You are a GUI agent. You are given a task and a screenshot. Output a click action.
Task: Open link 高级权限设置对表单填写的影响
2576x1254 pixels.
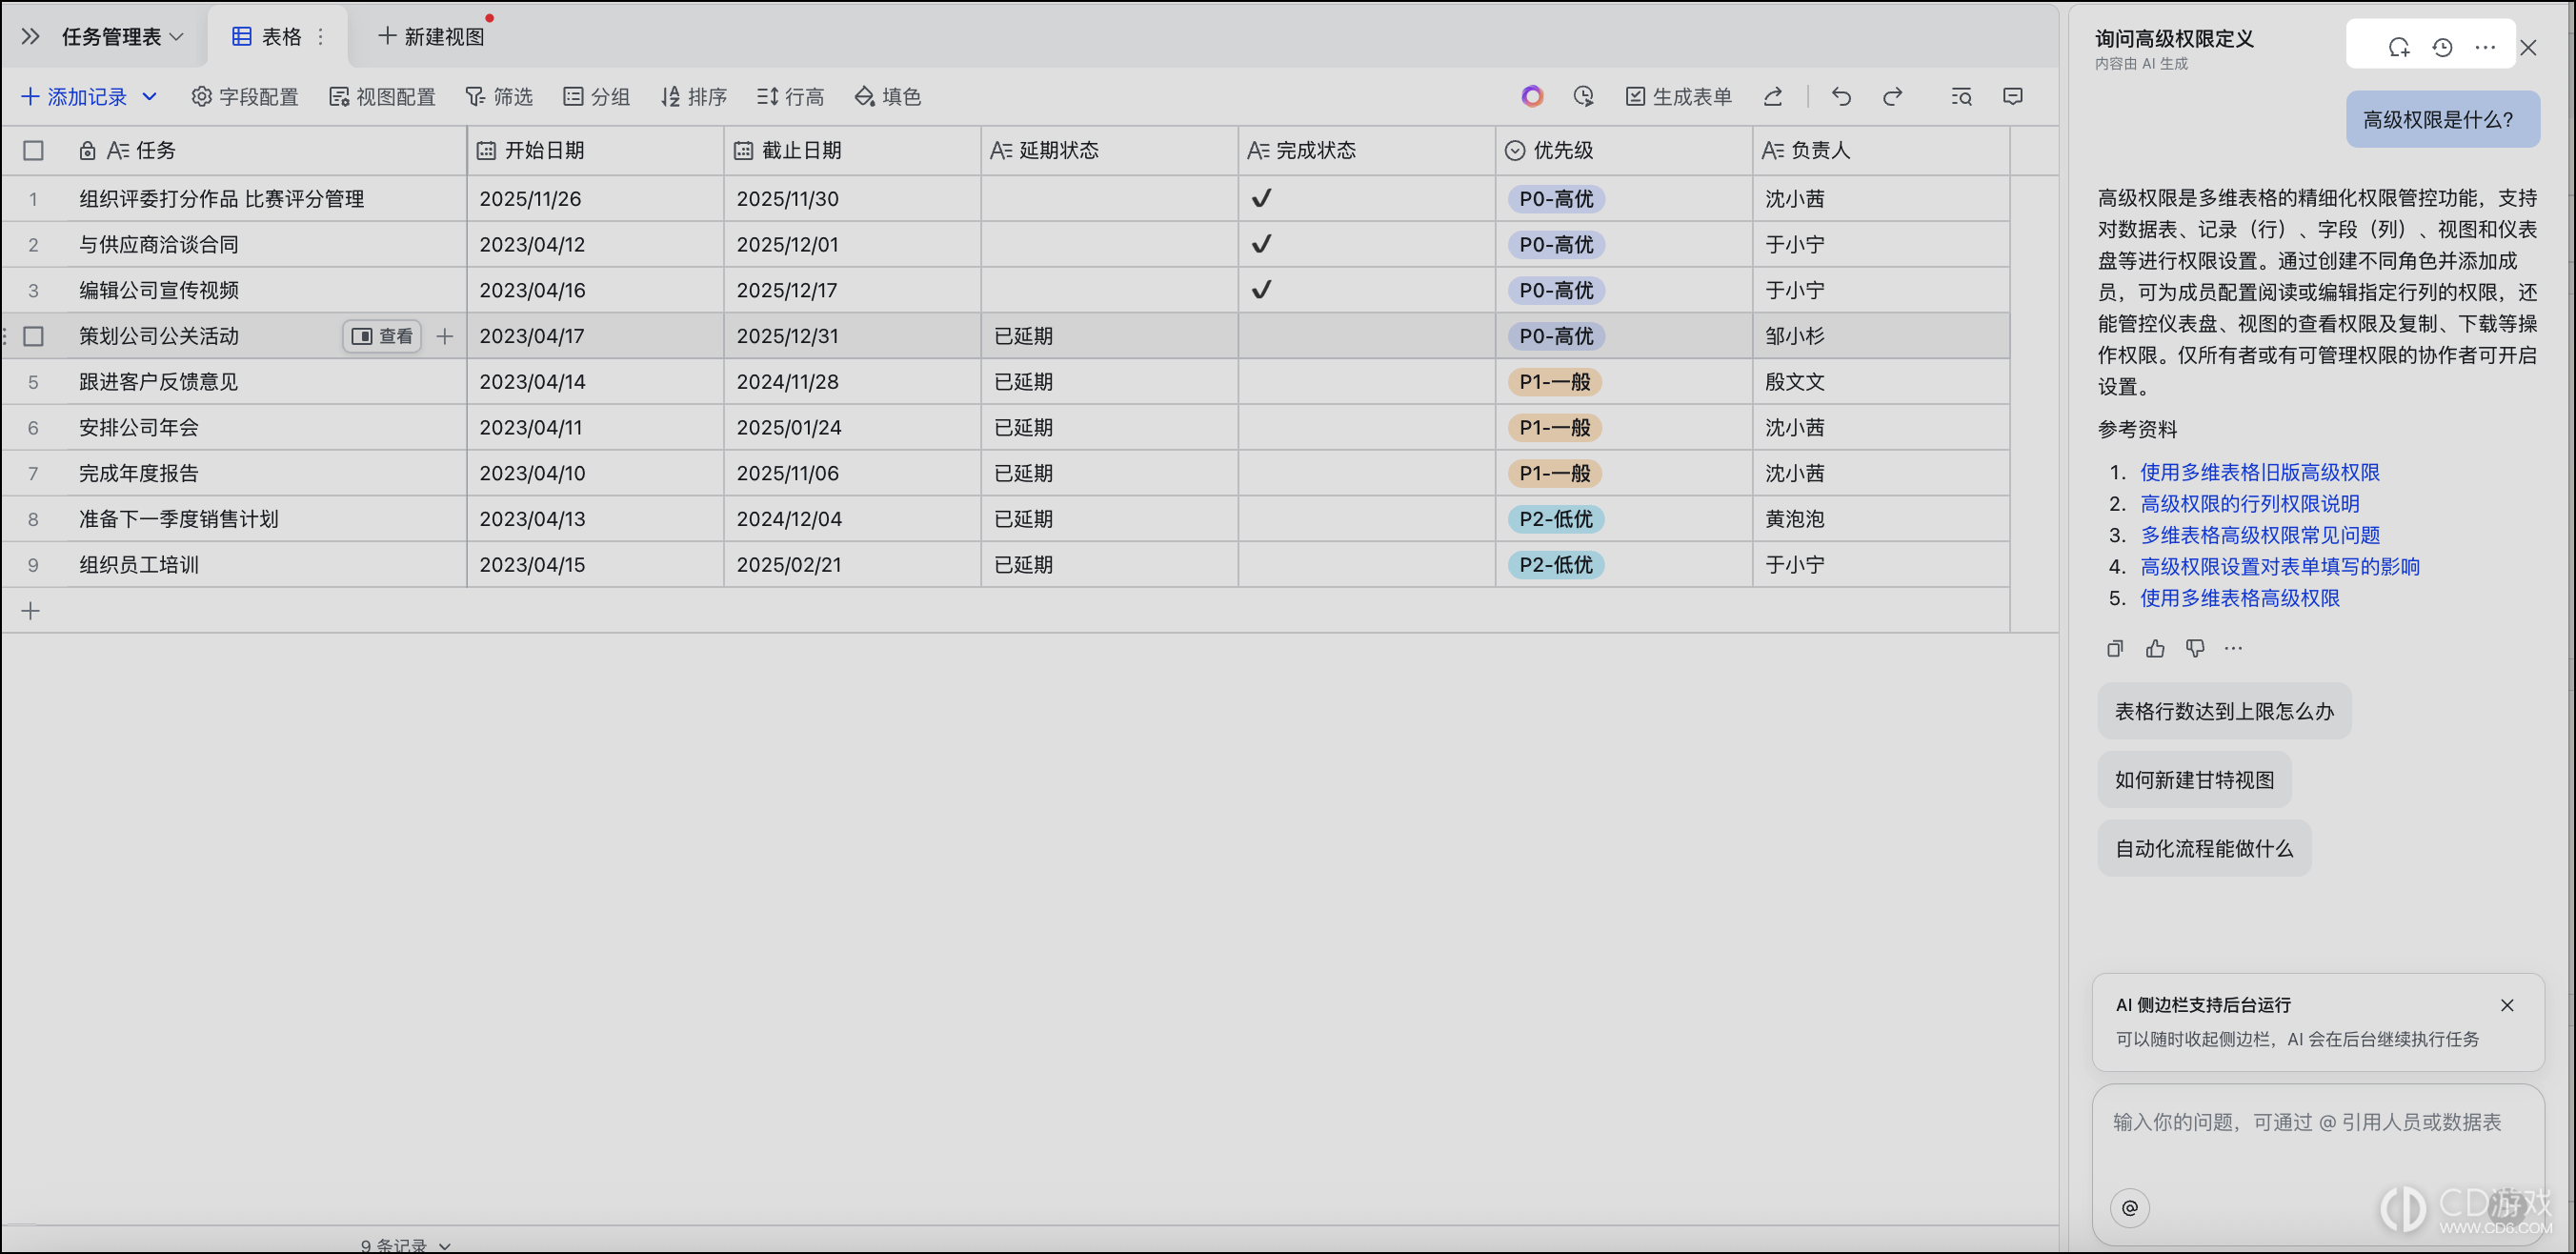(2279, 567)
